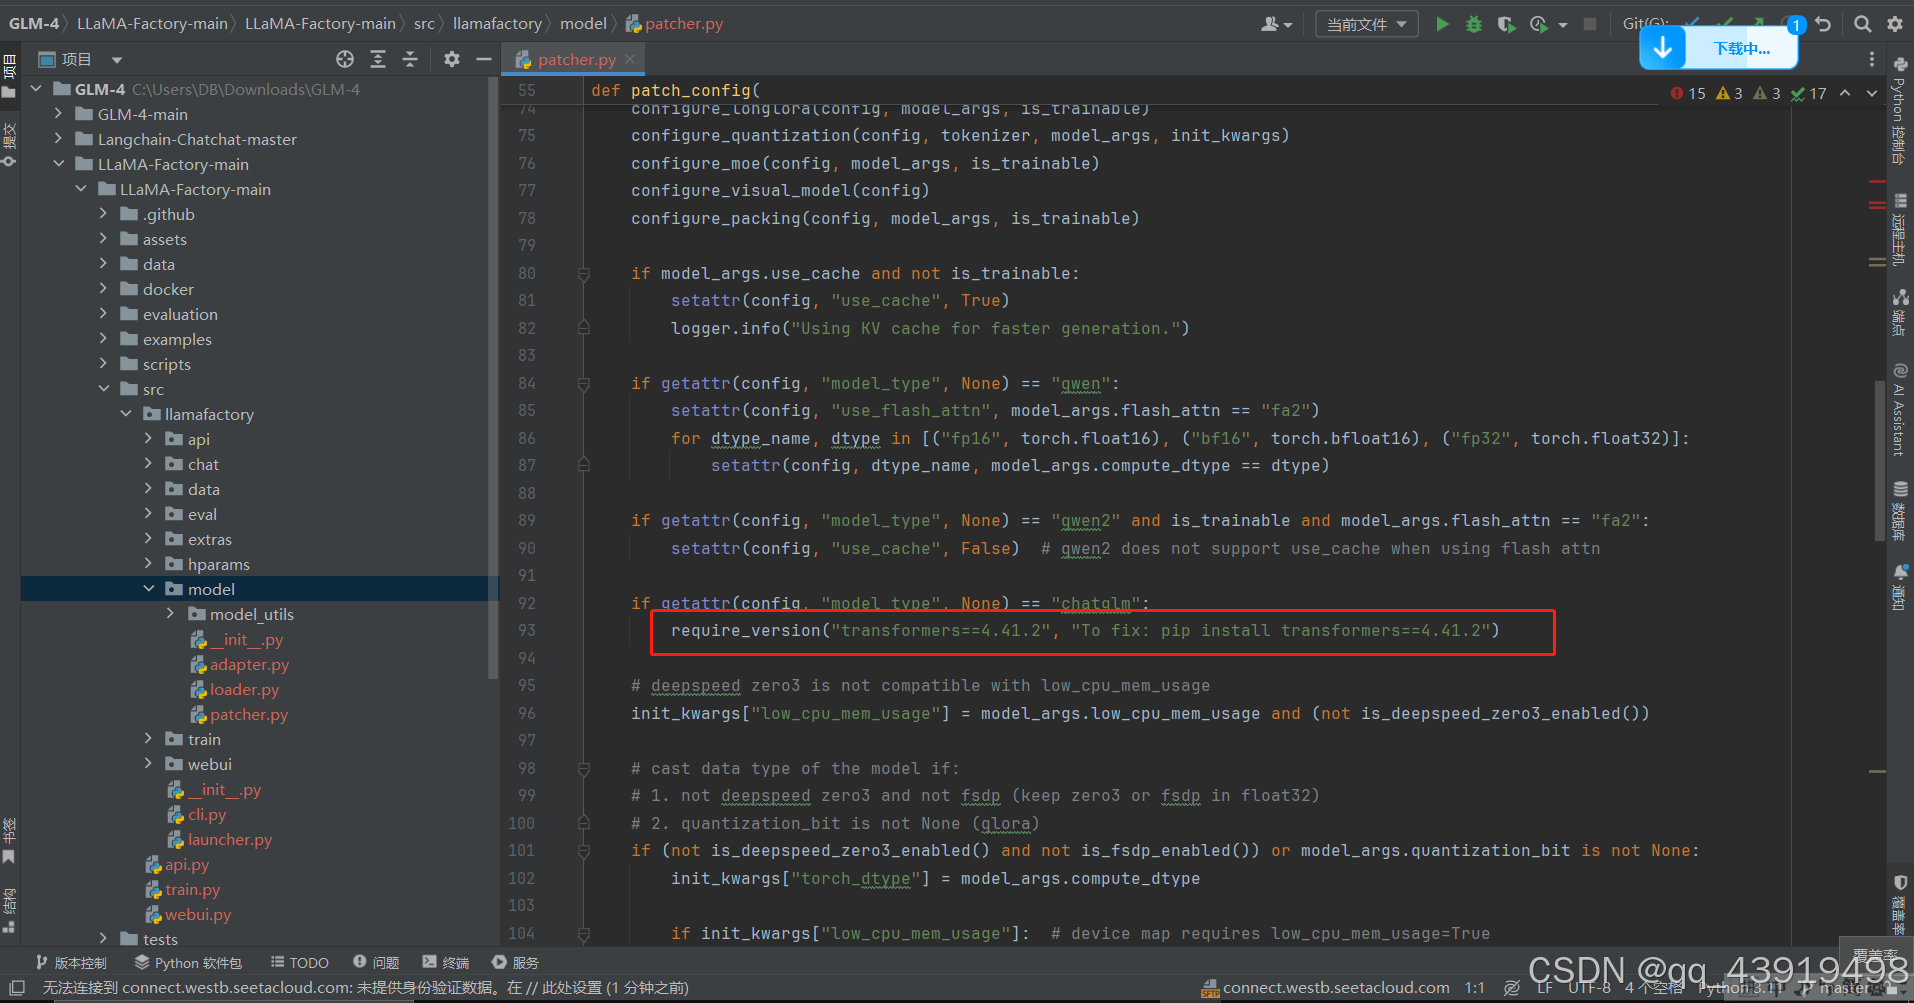Expand the .github folder

click(104, 214)
